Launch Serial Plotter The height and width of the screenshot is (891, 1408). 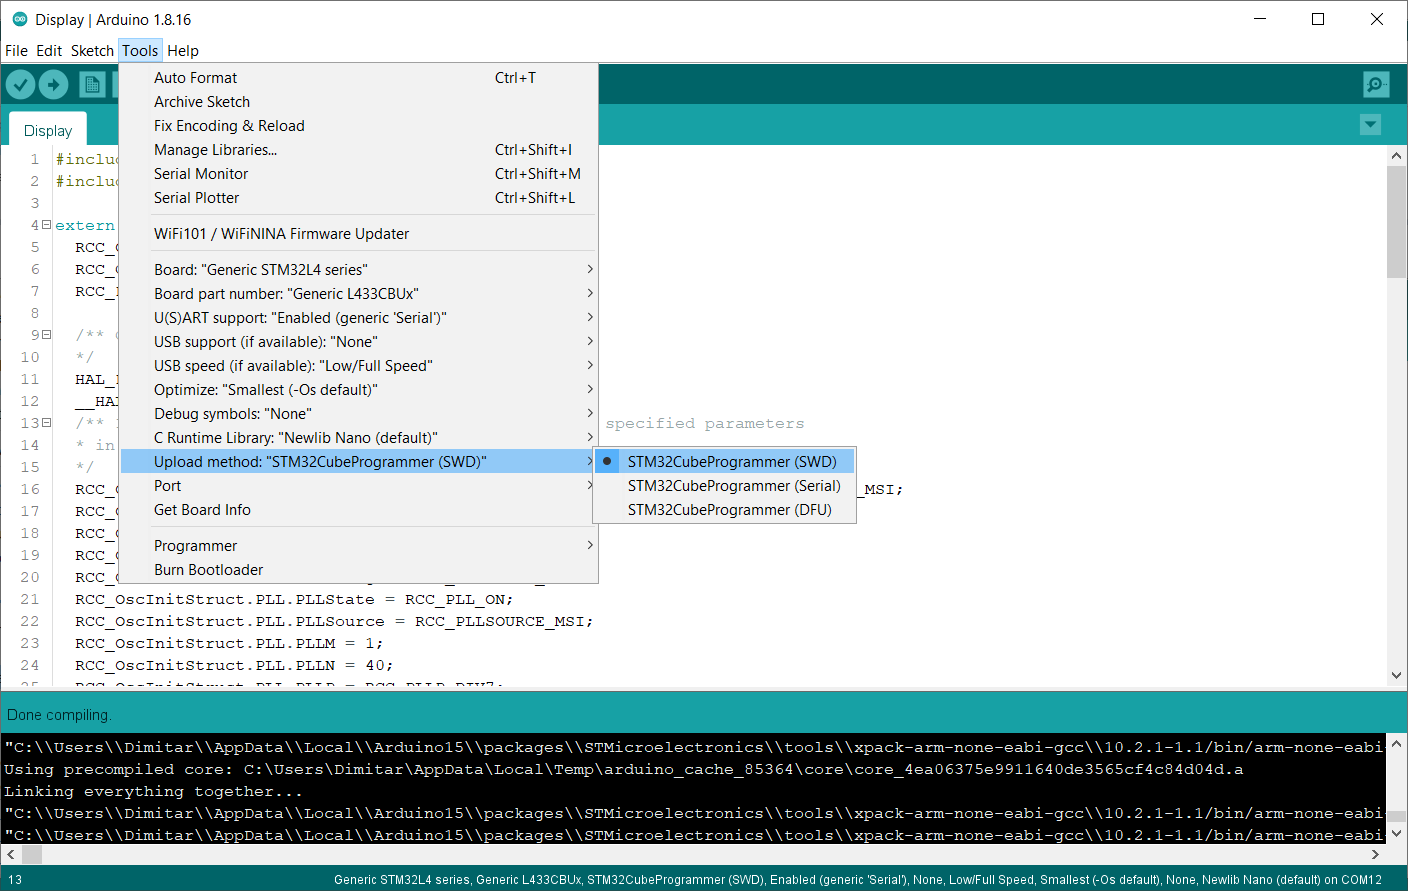pyautogui.click(x=359, y=198)
